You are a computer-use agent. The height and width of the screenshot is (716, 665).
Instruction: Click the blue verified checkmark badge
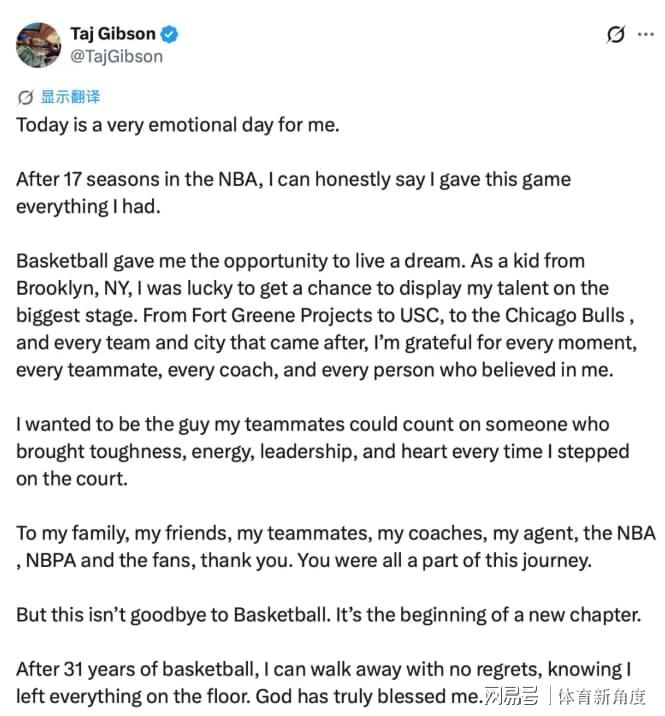[x=169, y=34]
